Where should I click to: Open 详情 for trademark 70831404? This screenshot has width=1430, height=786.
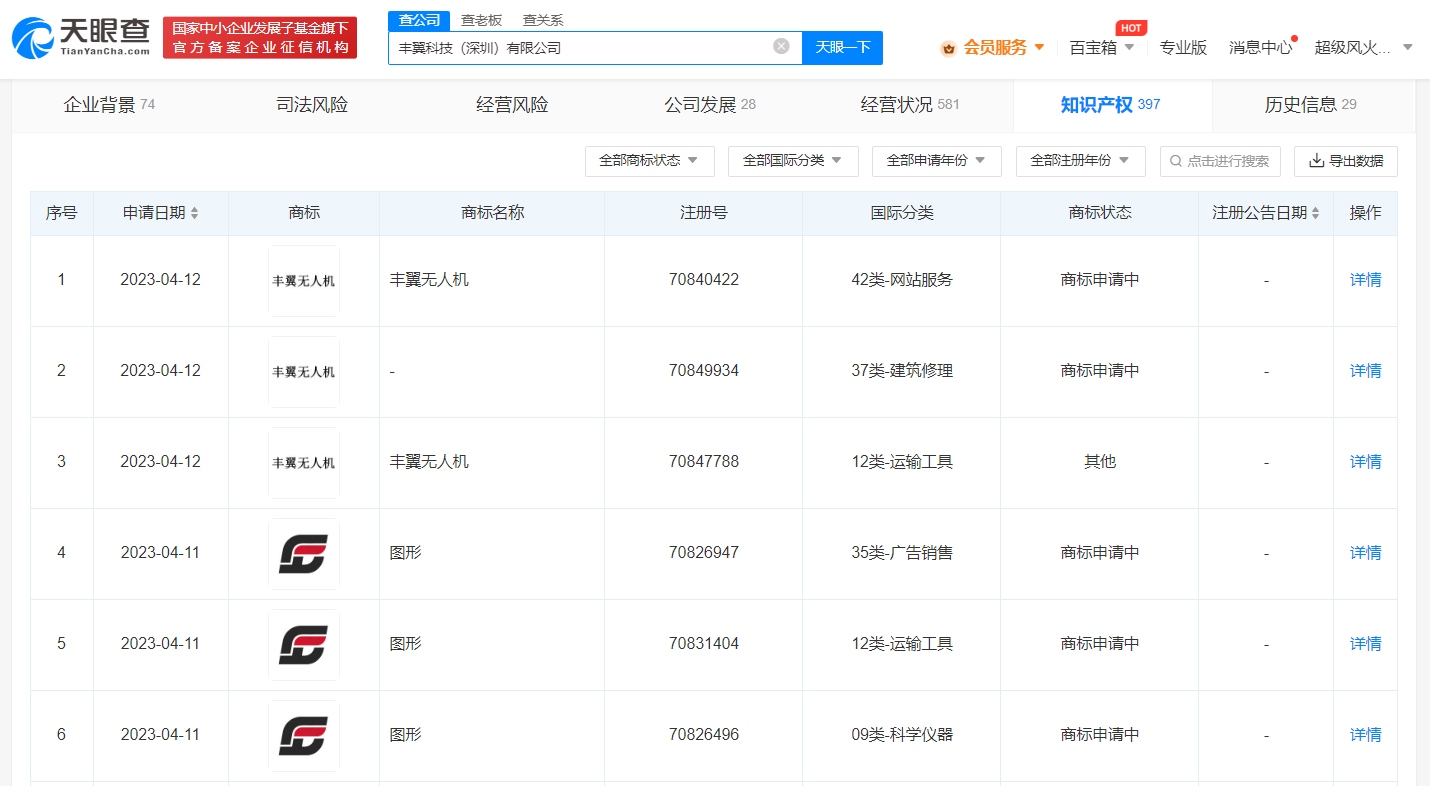tap(1365, 645)
